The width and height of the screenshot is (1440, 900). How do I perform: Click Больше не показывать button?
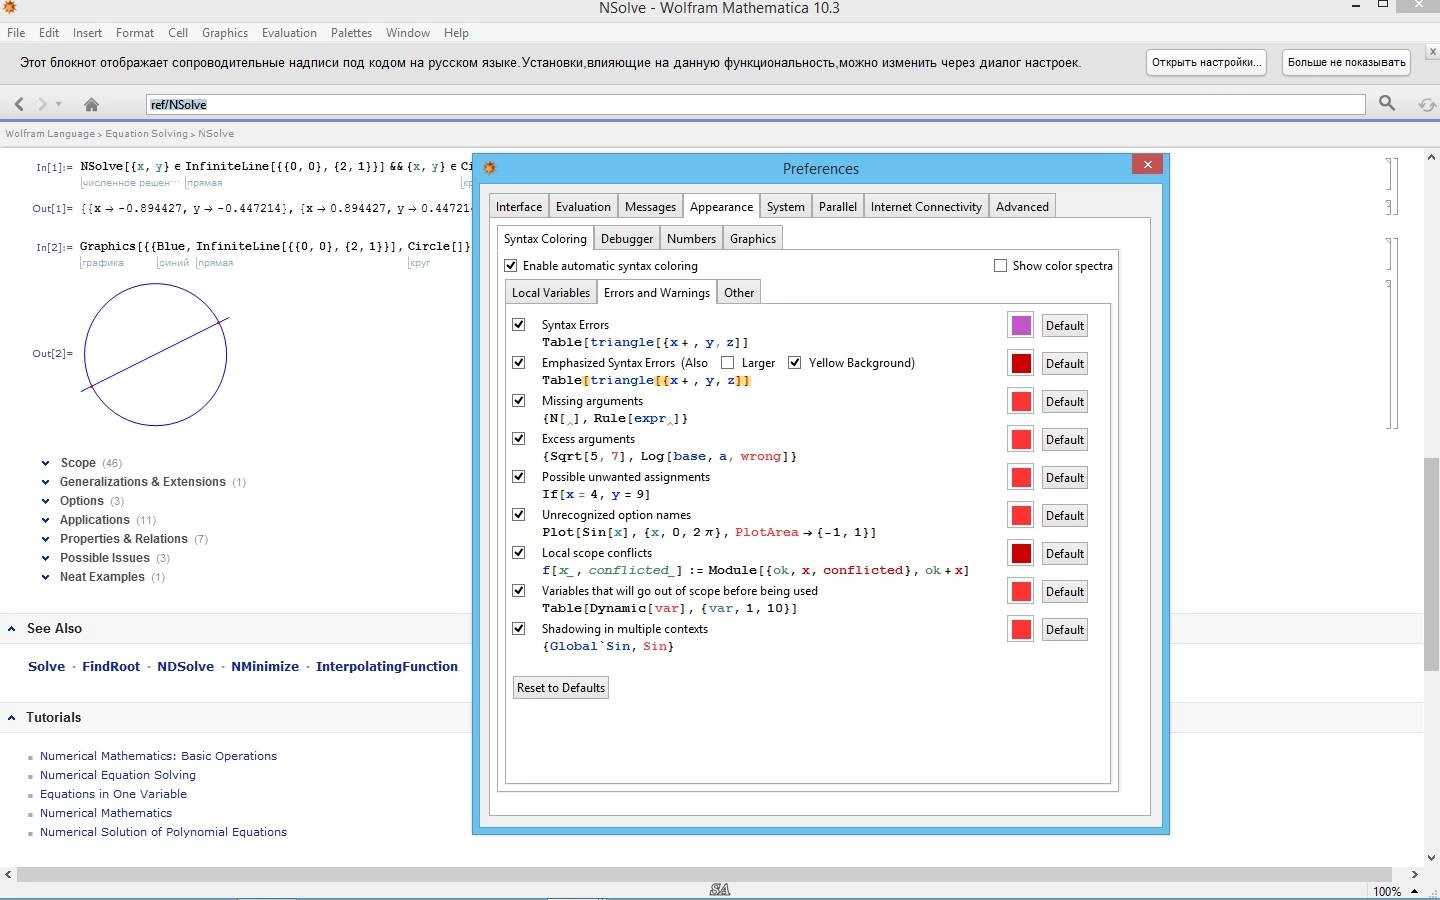tap(1346, 62)
